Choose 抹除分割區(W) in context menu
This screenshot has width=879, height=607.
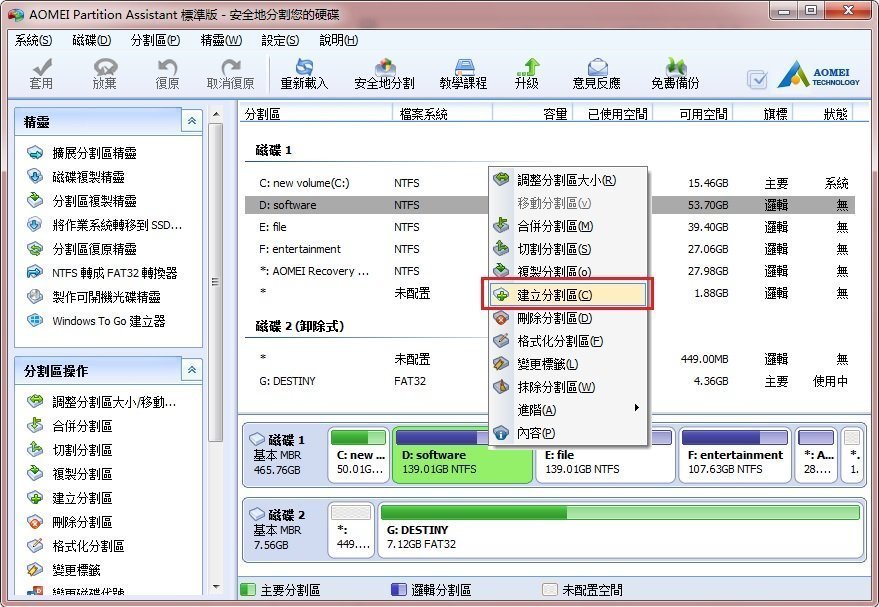tap(568, 387)
